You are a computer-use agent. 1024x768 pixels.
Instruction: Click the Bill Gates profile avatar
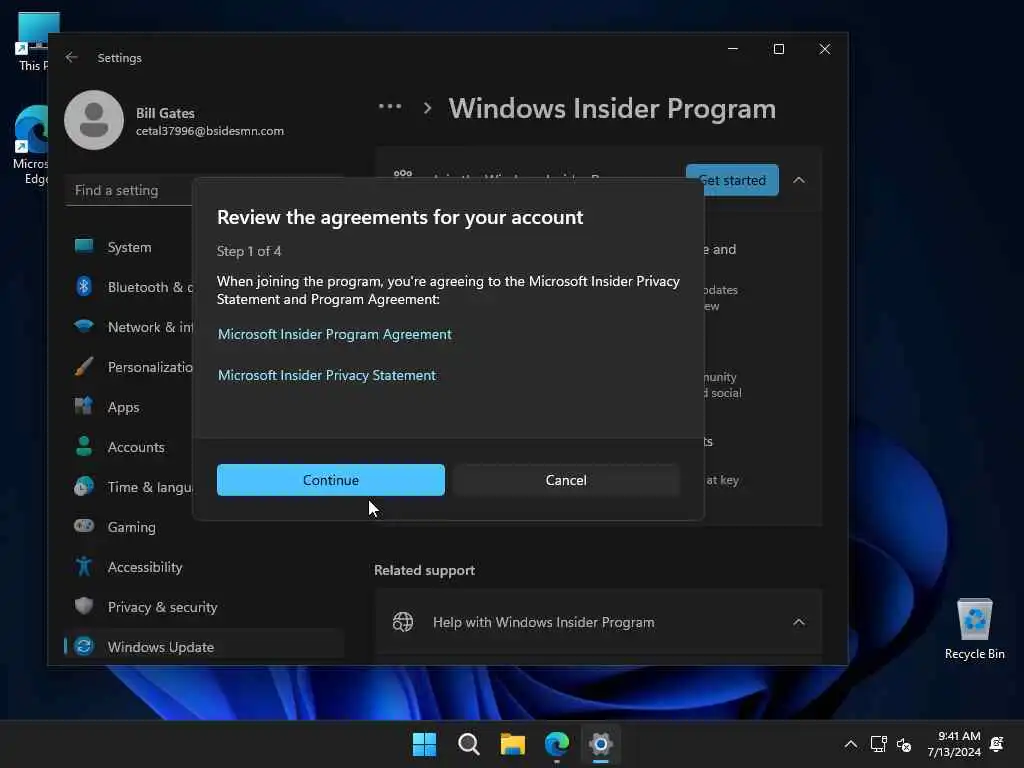click(x=94, y=120)
